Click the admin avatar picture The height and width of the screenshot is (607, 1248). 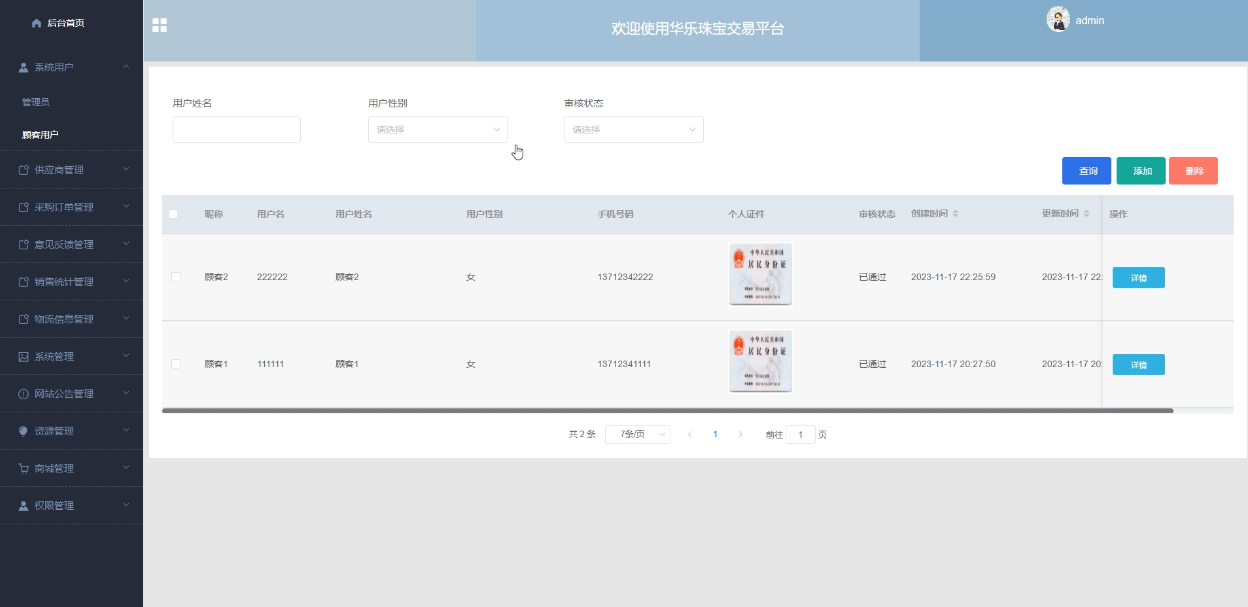(x=1058, y=19)
